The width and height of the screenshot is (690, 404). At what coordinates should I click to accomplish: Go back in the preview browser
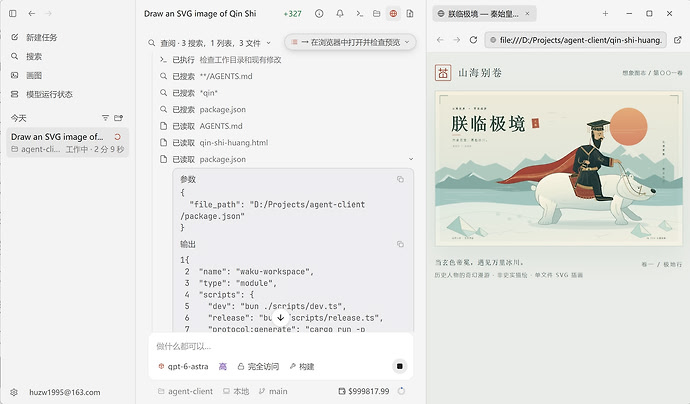440,40
